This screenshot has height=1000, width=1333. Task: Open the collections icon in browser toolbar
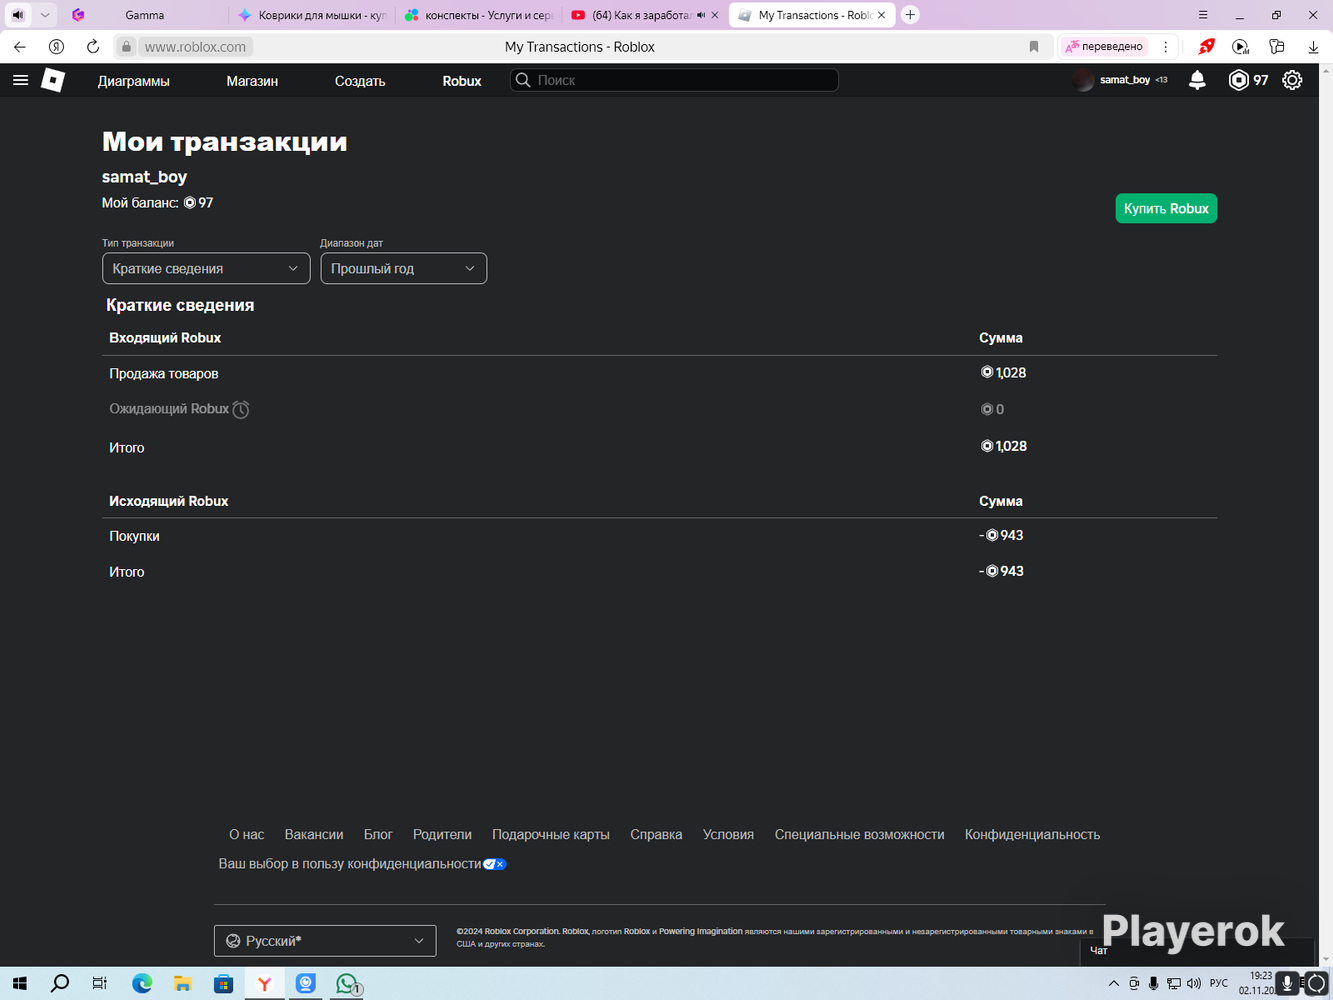point(1277,46)
